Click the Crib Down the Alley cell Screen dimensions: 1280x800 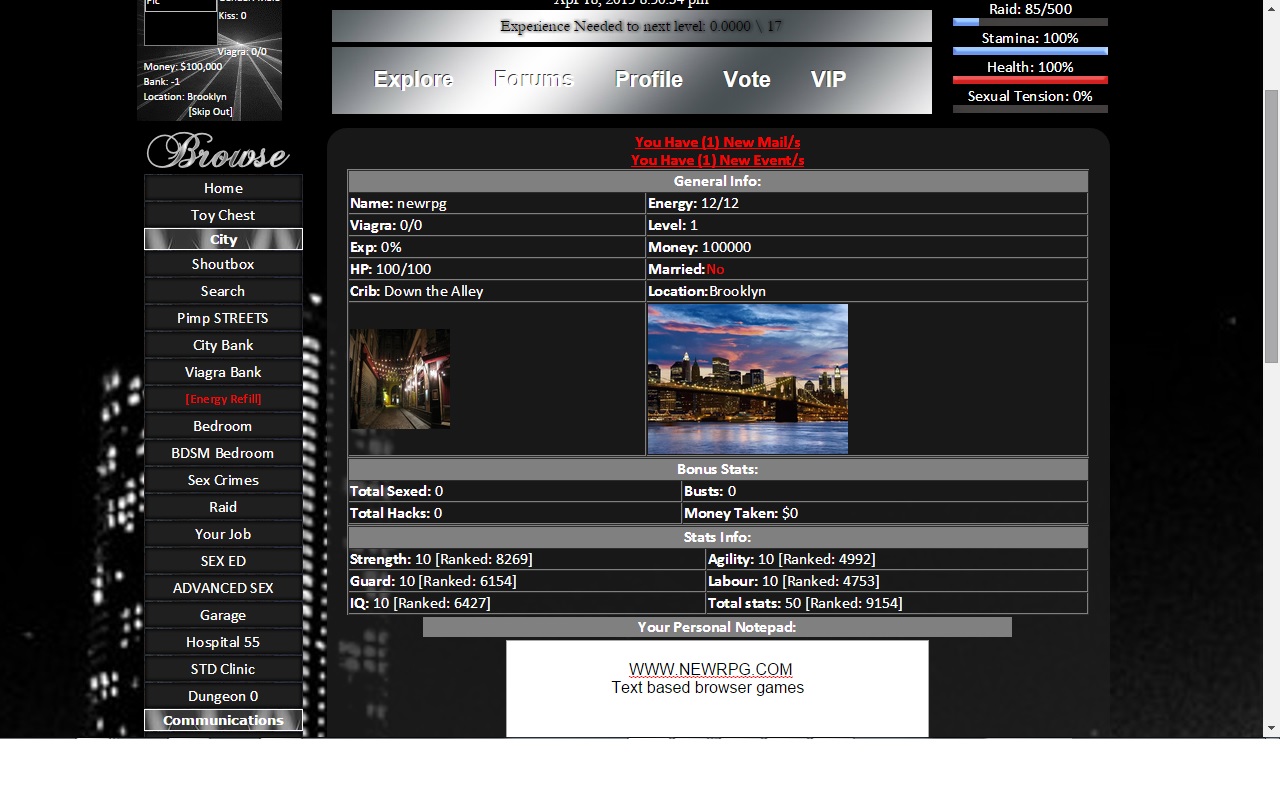pyautogui.click(x=497, y=291)
